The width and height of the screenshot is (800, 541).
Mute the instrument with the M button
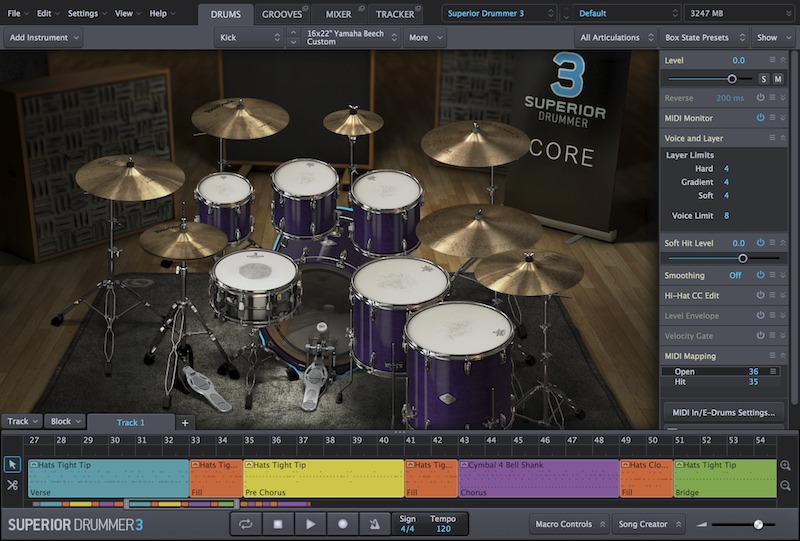tap(778, 79)
